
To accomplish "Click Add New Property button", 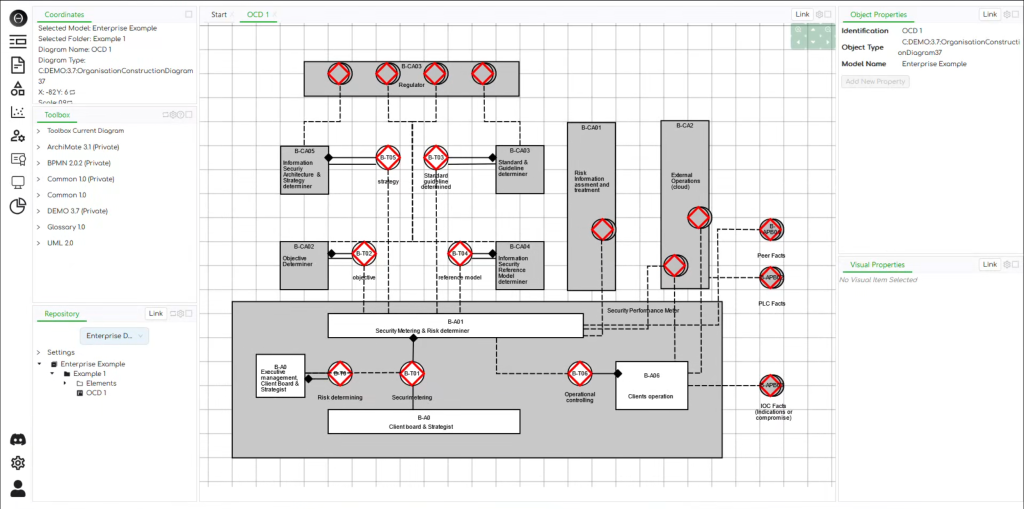I will click(x=876, y=81).
